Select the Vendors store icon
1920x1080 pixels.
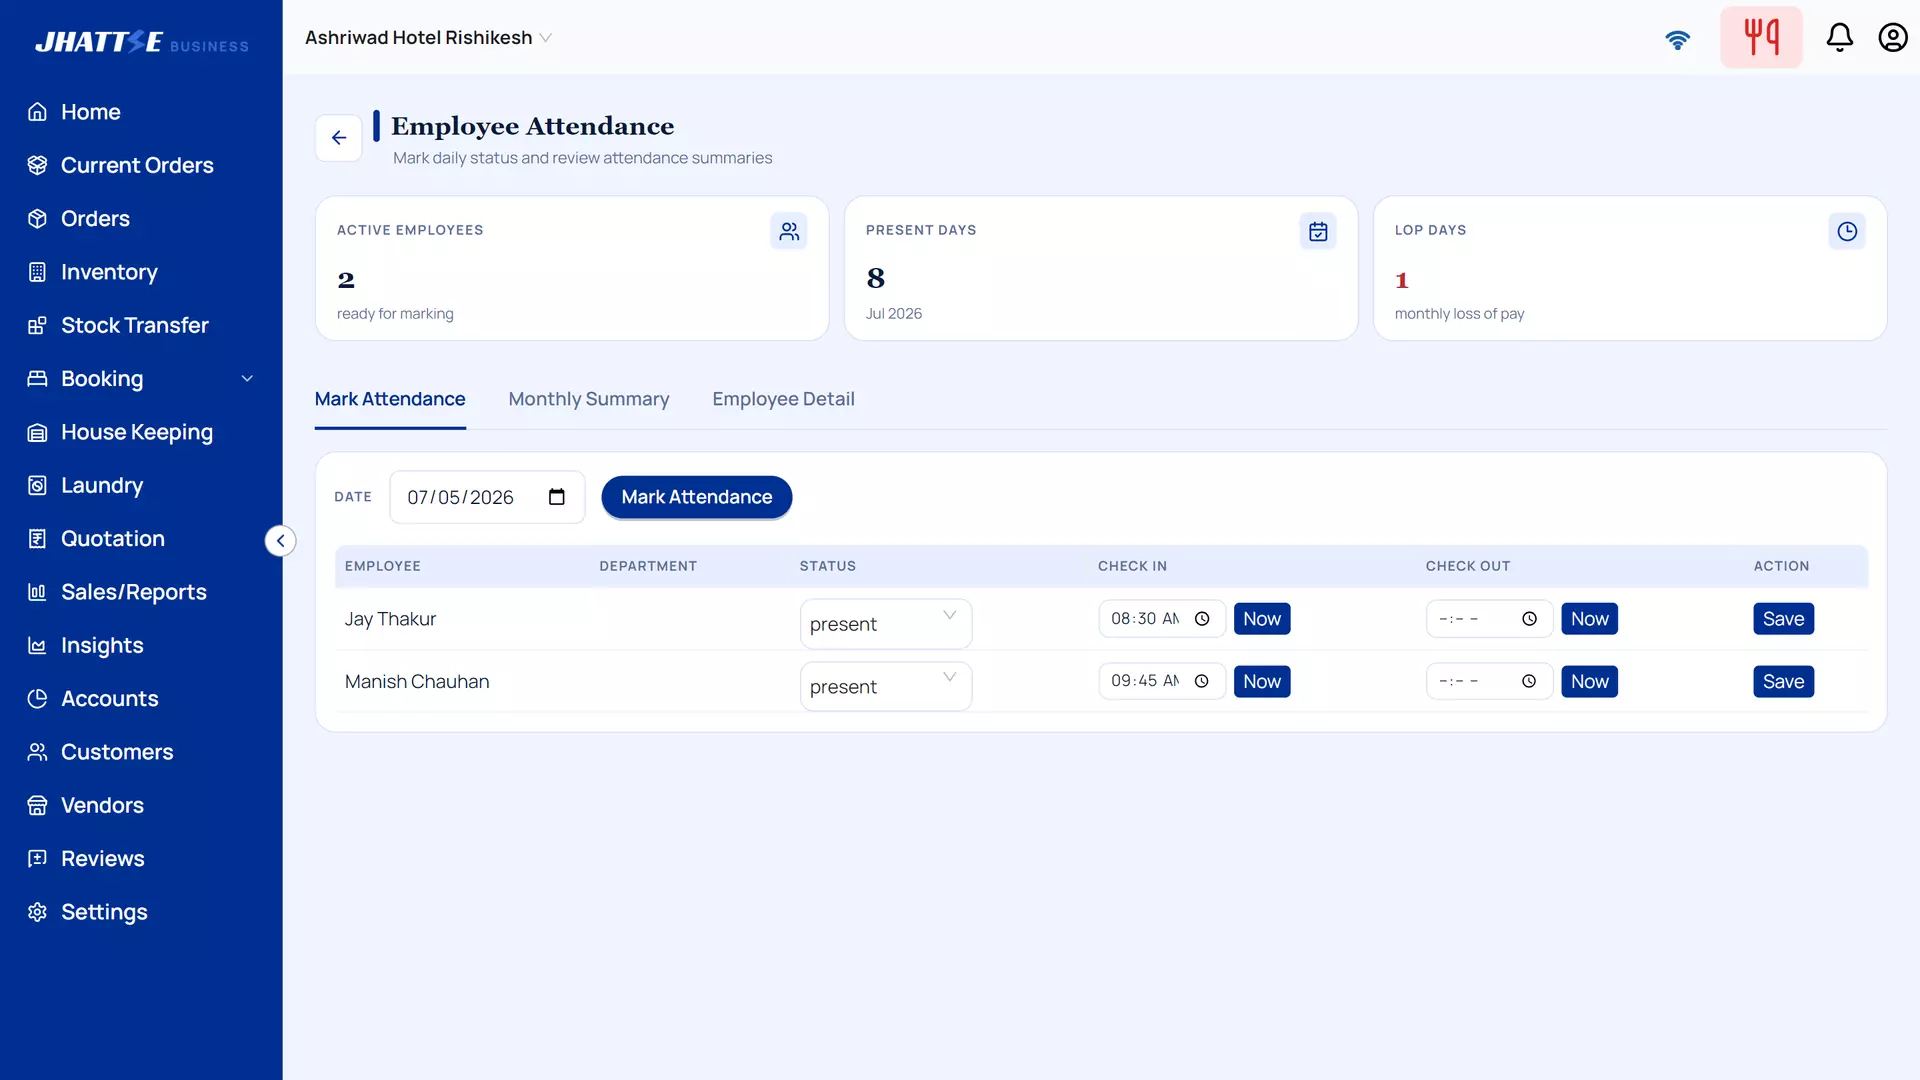pyautogui.click(x=37, y=805)
